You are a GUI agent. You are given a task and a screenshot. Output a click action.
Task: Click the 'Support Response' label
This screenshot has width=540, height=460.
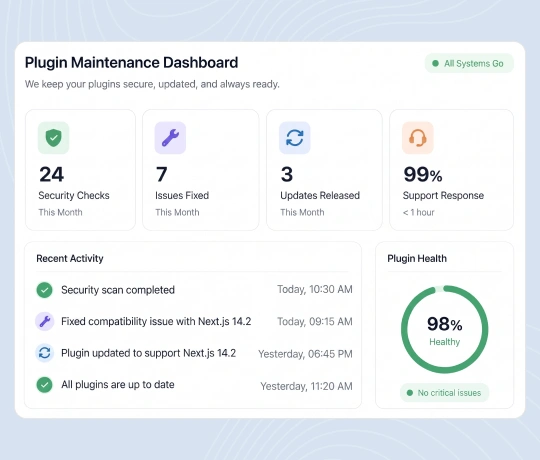[443, 196]
